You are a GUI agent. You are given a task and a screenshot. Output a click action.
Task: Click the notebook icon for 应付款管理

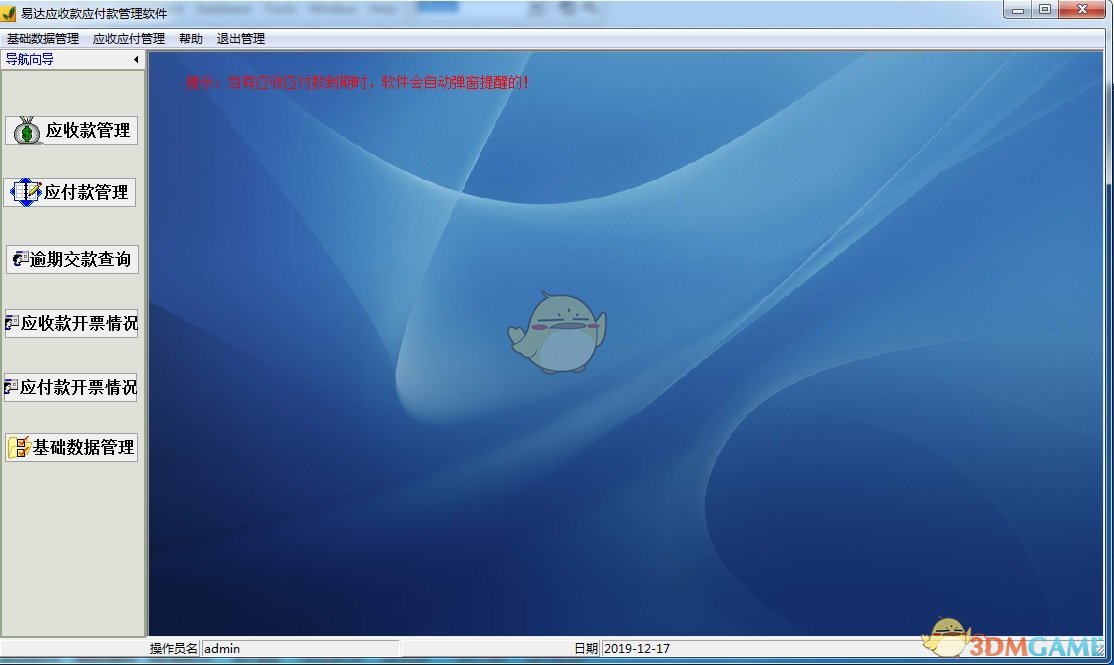[x=26, y=193]
